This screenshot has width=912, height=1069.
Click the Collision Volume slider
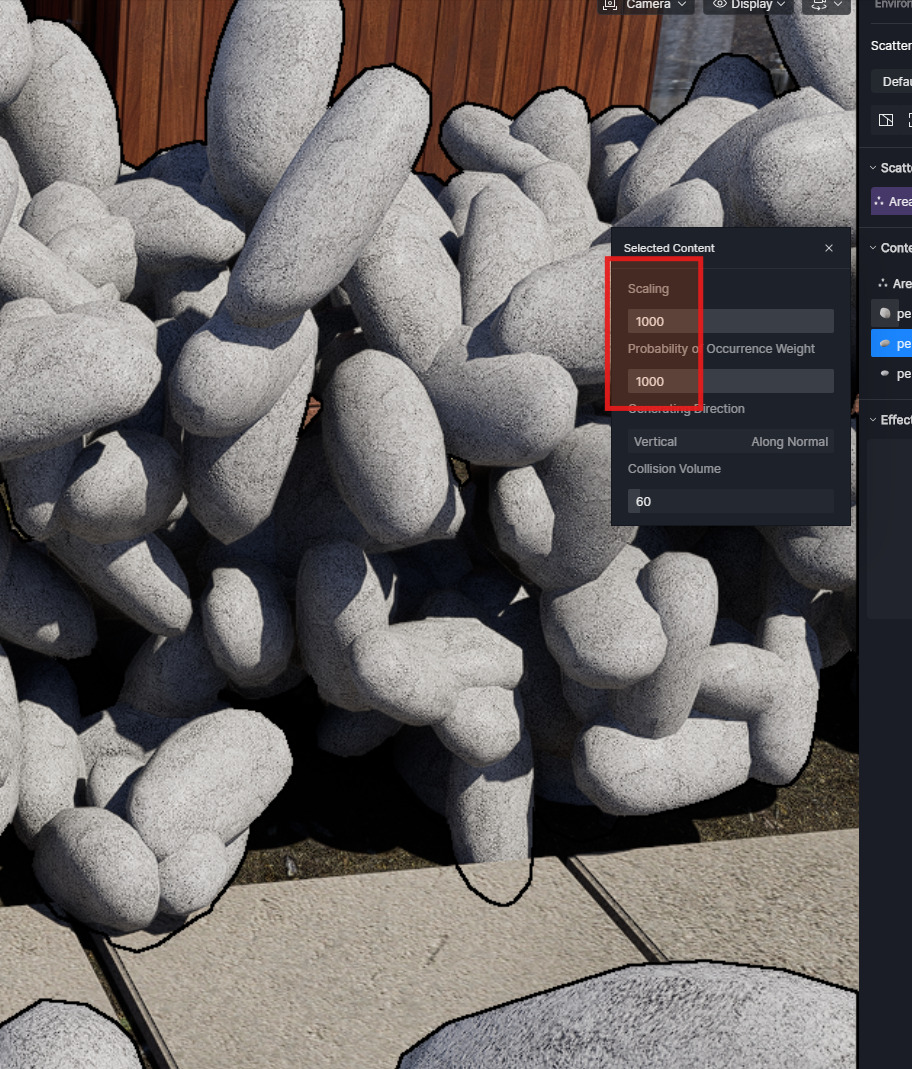point(730,501)
